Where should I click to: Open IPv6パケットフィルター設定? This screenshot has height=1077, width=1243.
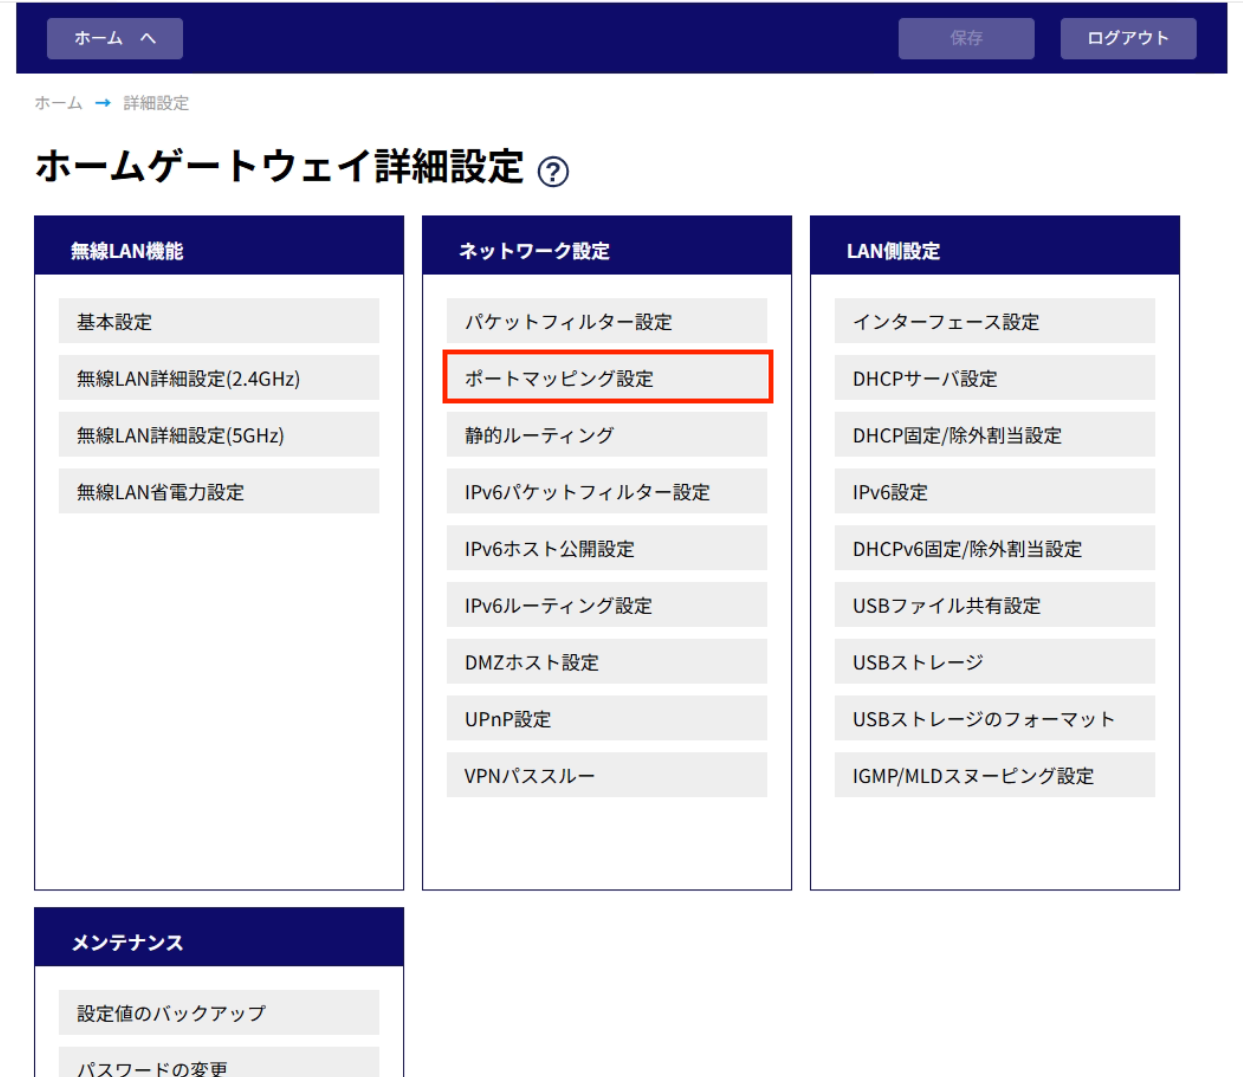point(607,491)
